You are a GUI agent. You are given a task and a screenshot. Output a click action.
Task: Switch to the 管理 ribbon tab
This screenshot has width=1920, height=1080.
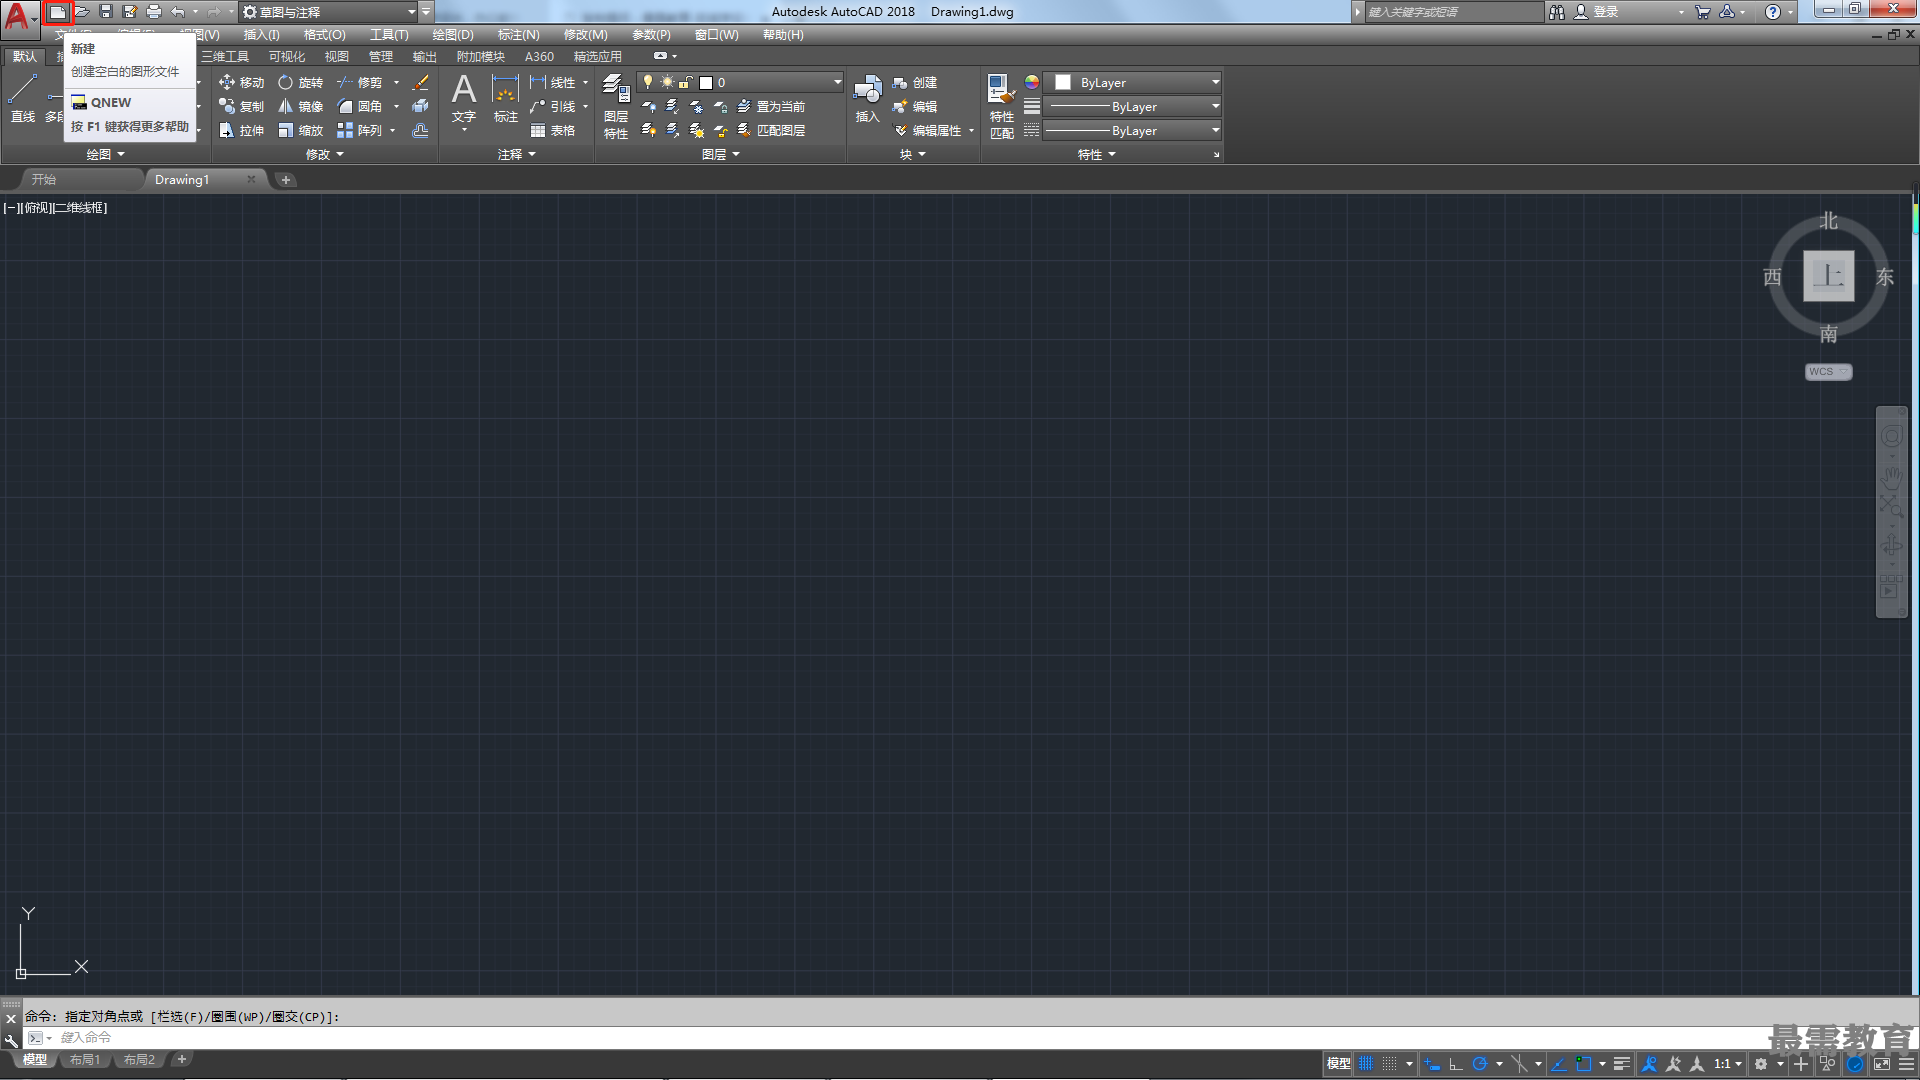[x=381, y=57]
